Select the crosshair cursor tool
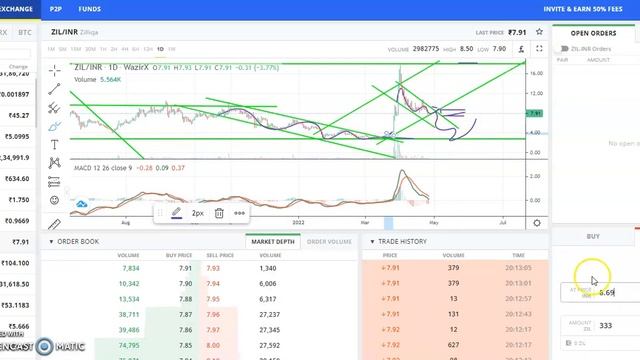Viewport: 640px width, 360px height. 54,71
